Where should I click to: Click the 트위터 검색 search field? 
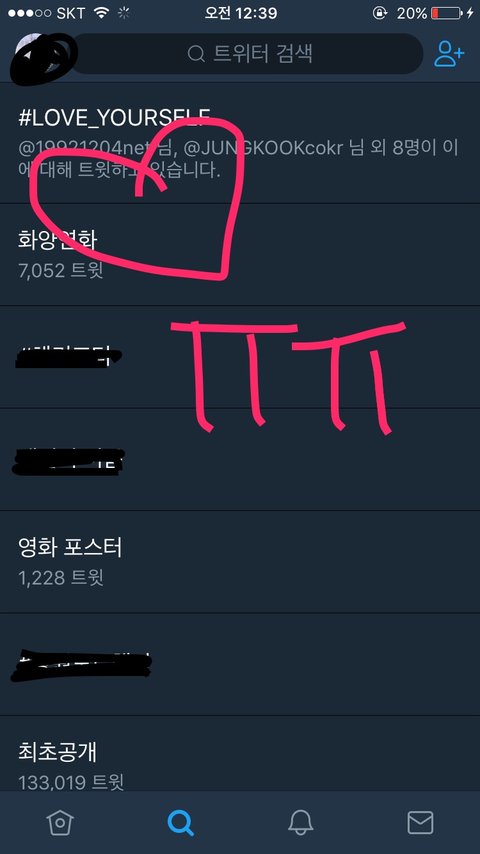click(246, 53)
